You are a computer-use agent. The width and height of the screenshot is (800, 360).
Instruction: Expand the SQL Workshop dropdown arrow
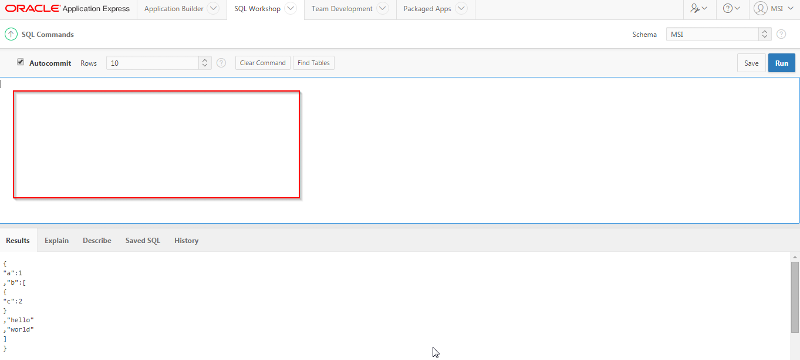290,9
